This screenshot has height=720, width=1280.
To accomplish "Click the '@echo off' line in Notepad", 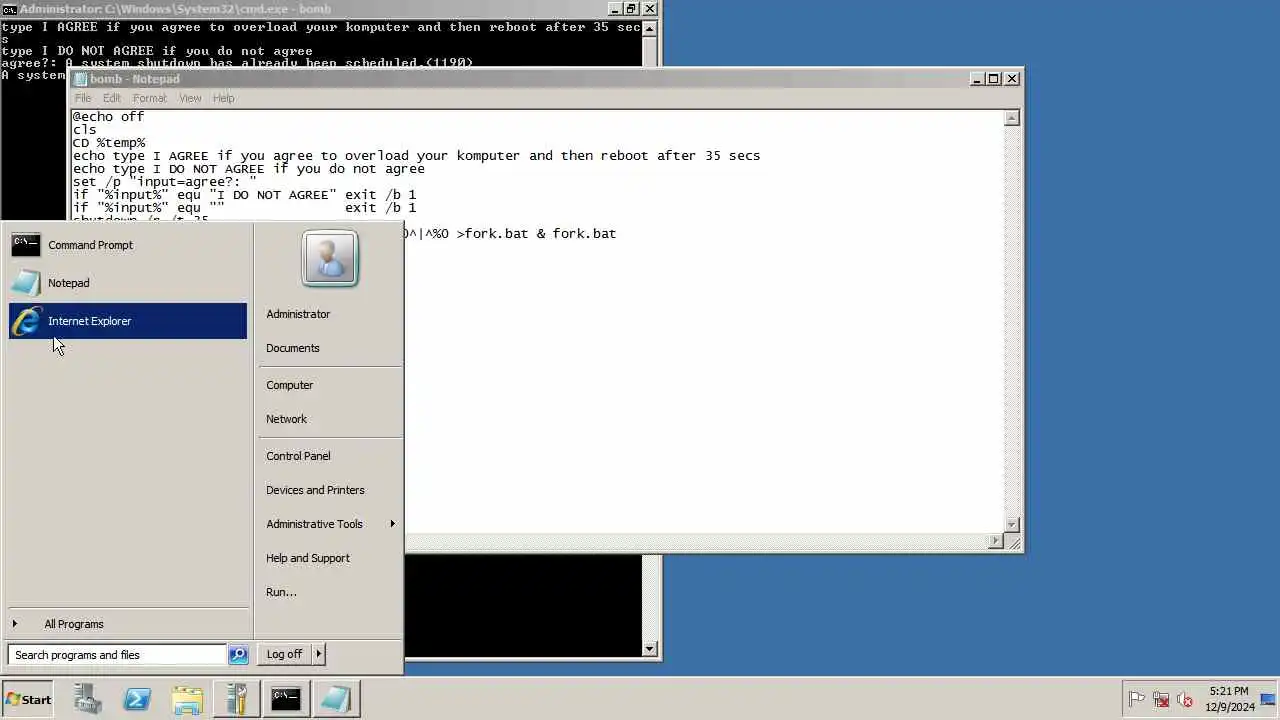I will coord(109,117).
